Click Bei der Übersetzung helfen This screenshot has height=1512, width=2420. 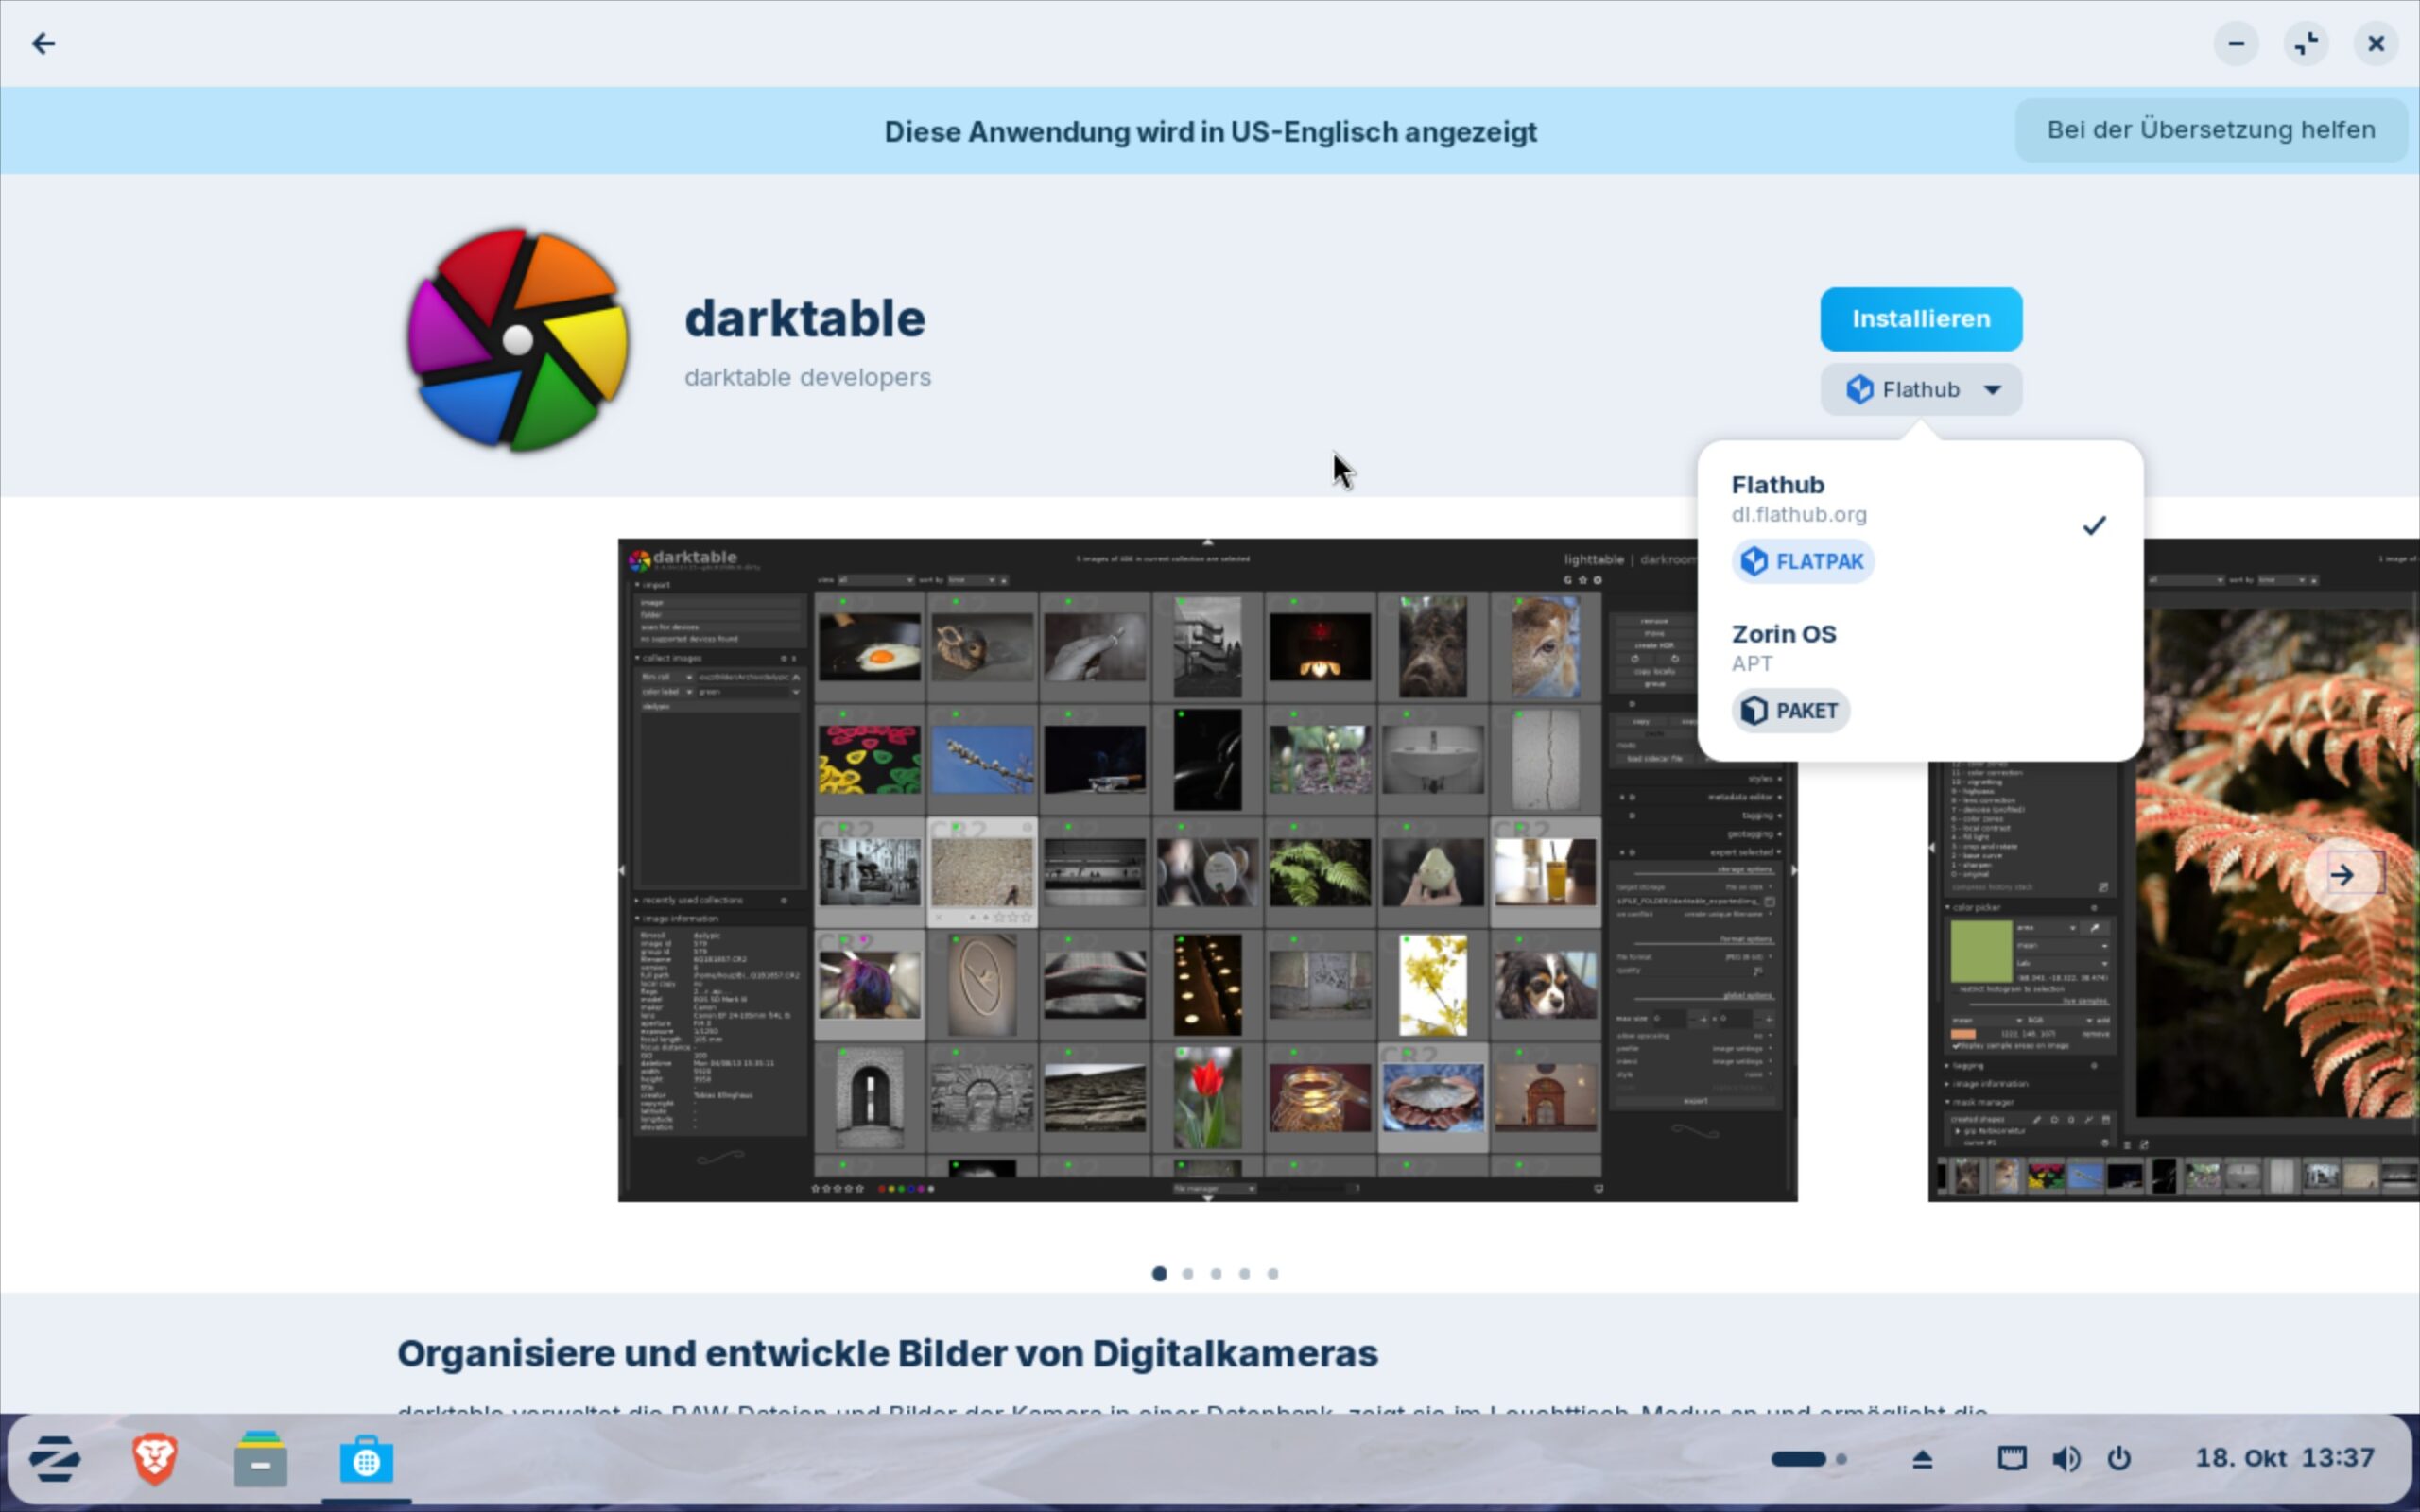point(2210,130)
